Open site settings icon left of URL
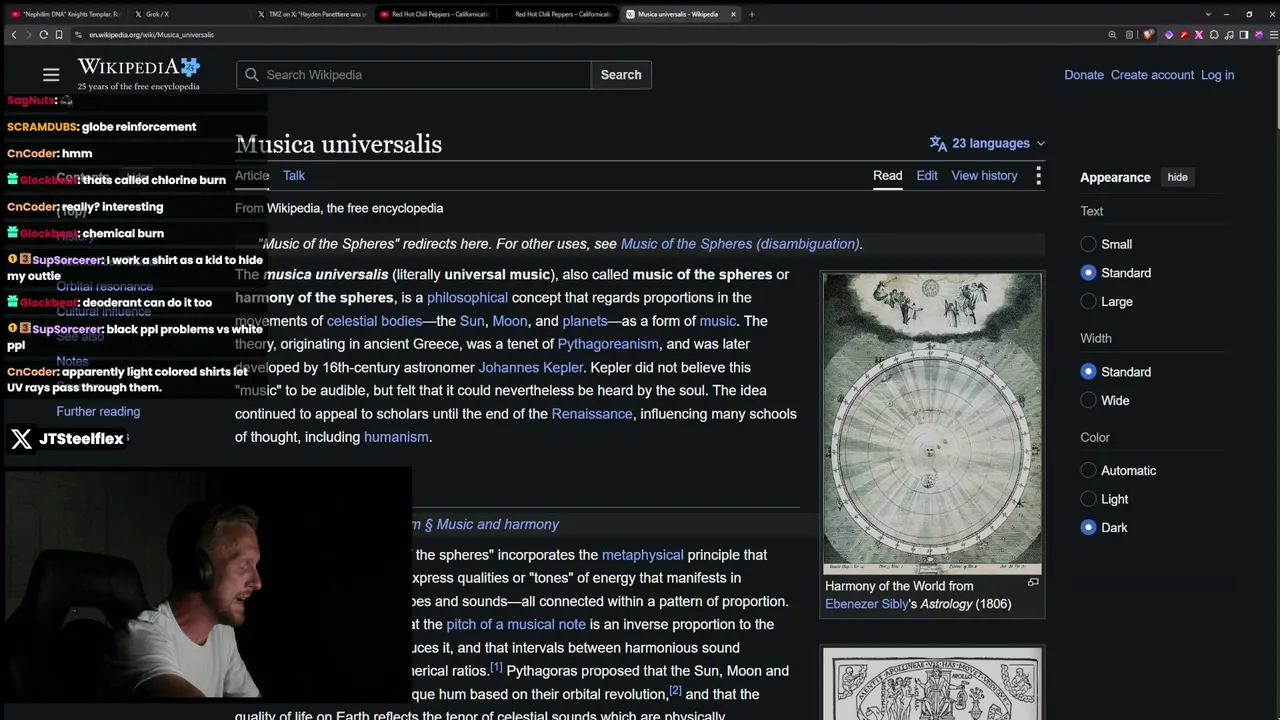This screenshot has height=720, width=1280. pyautogui.click(x=78, y=34)
